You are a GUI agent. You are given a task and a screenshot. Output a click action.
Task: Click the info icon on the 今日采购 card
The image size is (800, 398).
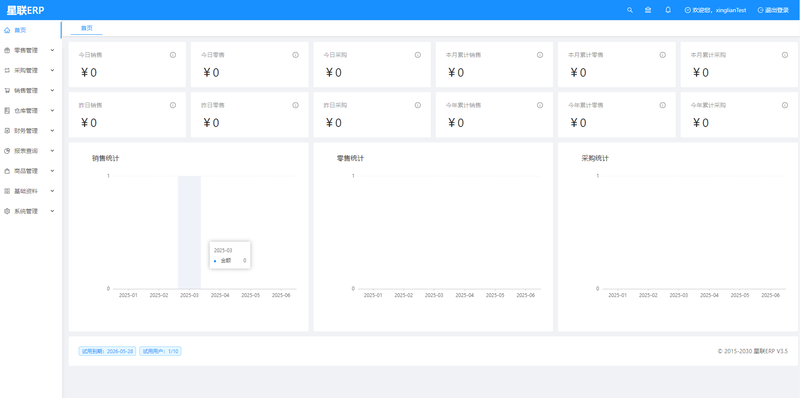point(418,55)
